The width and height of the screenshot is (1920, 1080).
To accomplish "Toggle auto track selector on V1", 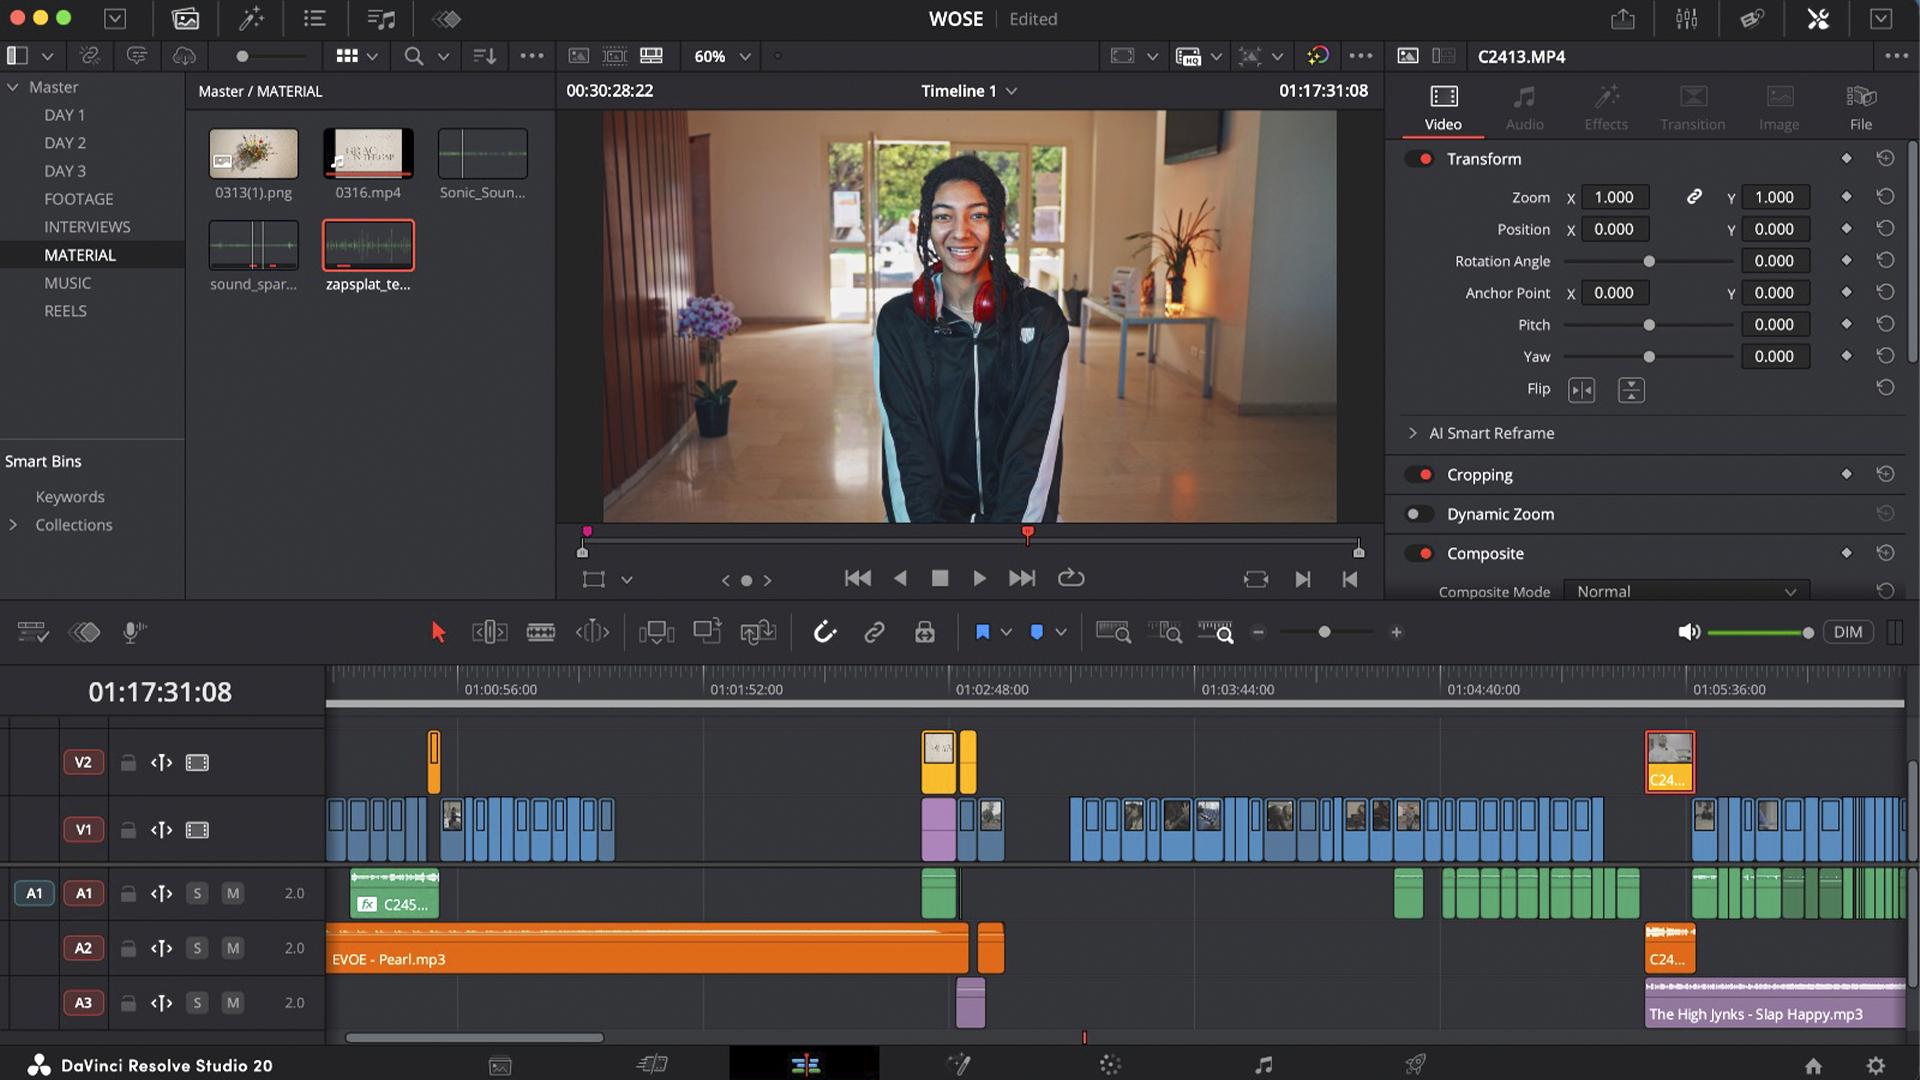I will pyautogui.click(x=161, y=830).
